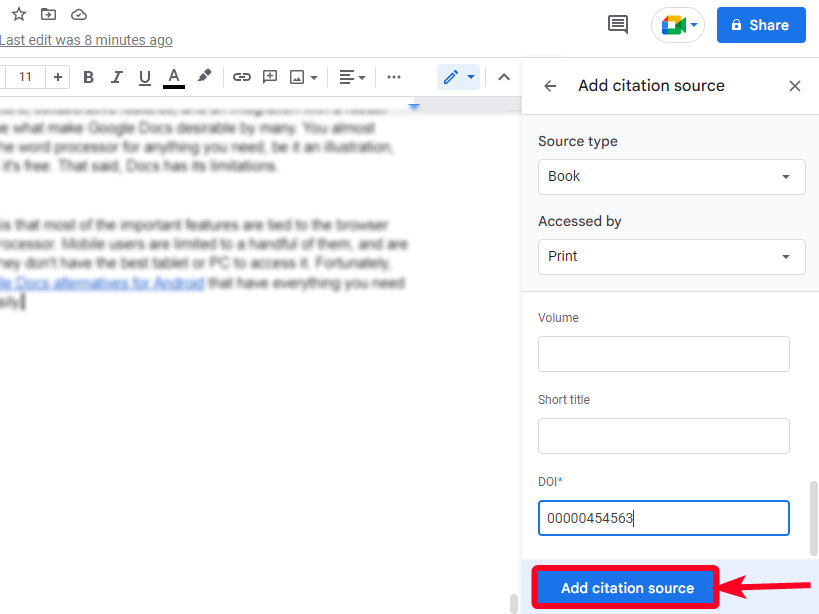Show more toolbar options
The height and width of the screenshot is (614, 819).
coord(394,77)
